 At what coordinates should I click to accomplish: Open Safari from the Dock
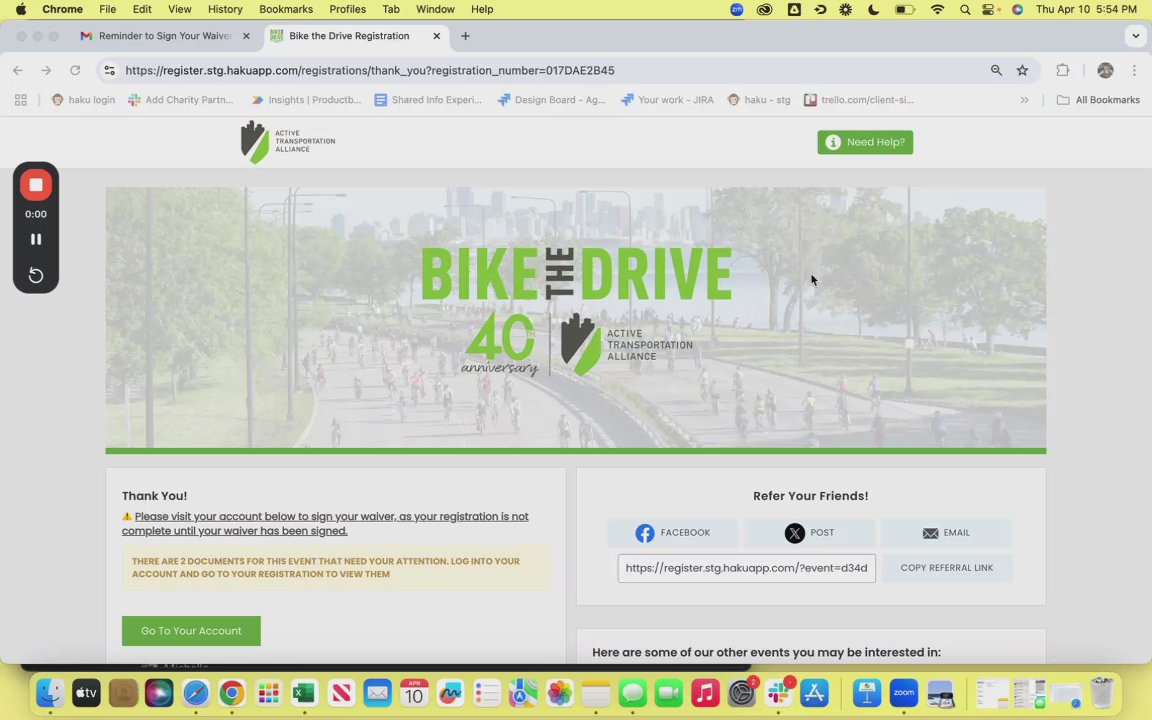click(x=195, y=693)
